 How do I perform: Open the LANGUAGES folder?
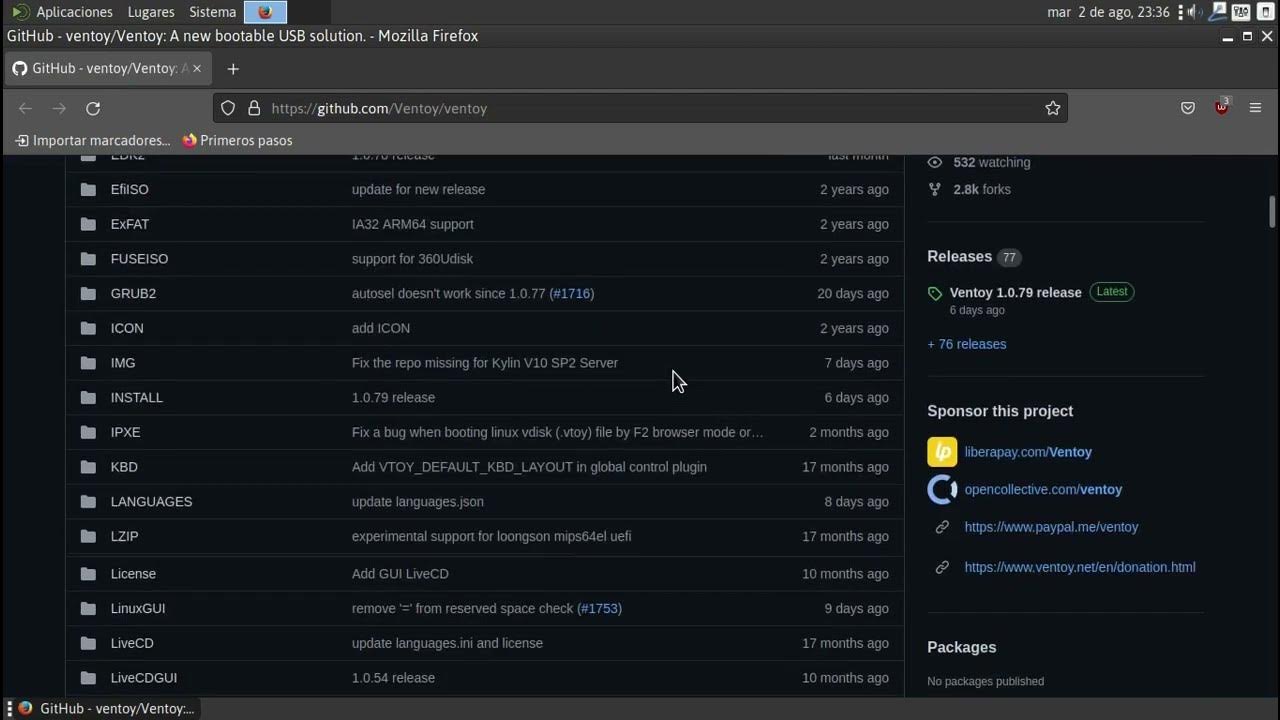tap(151, 502)
